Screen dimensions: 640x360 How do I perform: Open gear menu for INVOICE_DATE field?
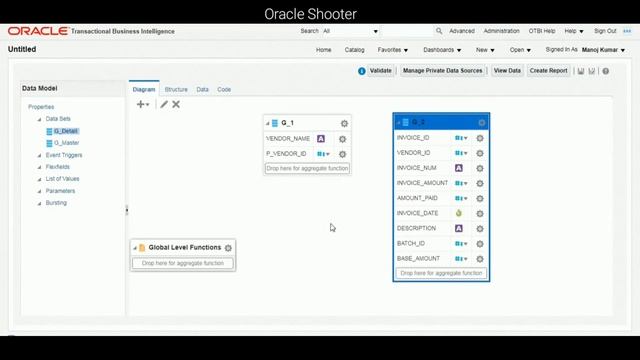click(480, 214)
